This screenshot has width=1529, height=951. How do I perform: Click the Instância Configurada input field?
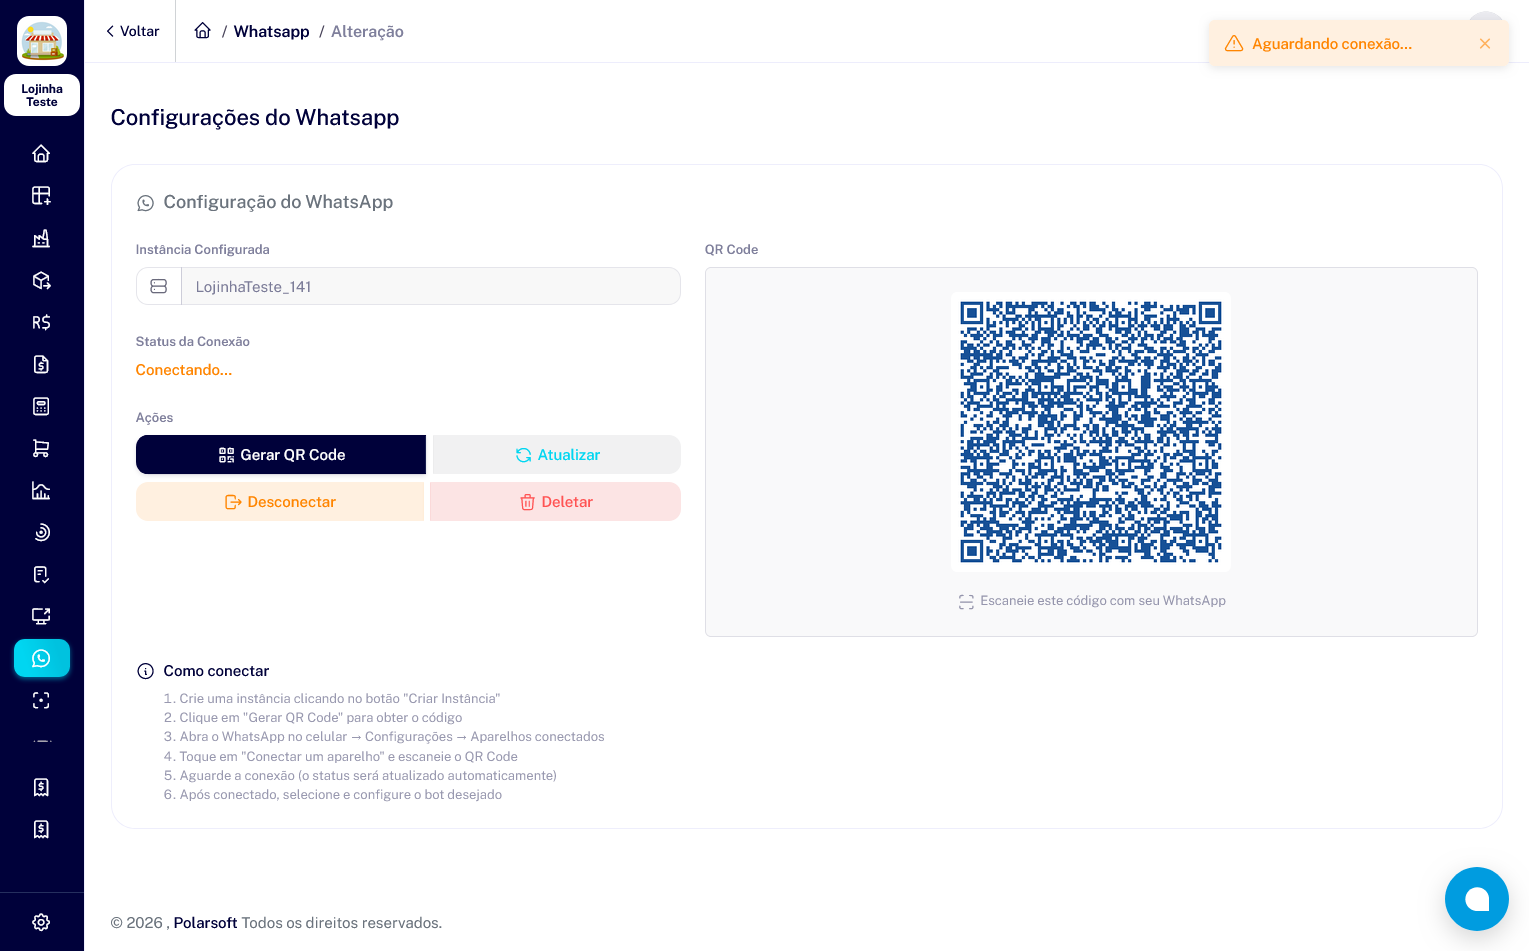tap(430, 287)
